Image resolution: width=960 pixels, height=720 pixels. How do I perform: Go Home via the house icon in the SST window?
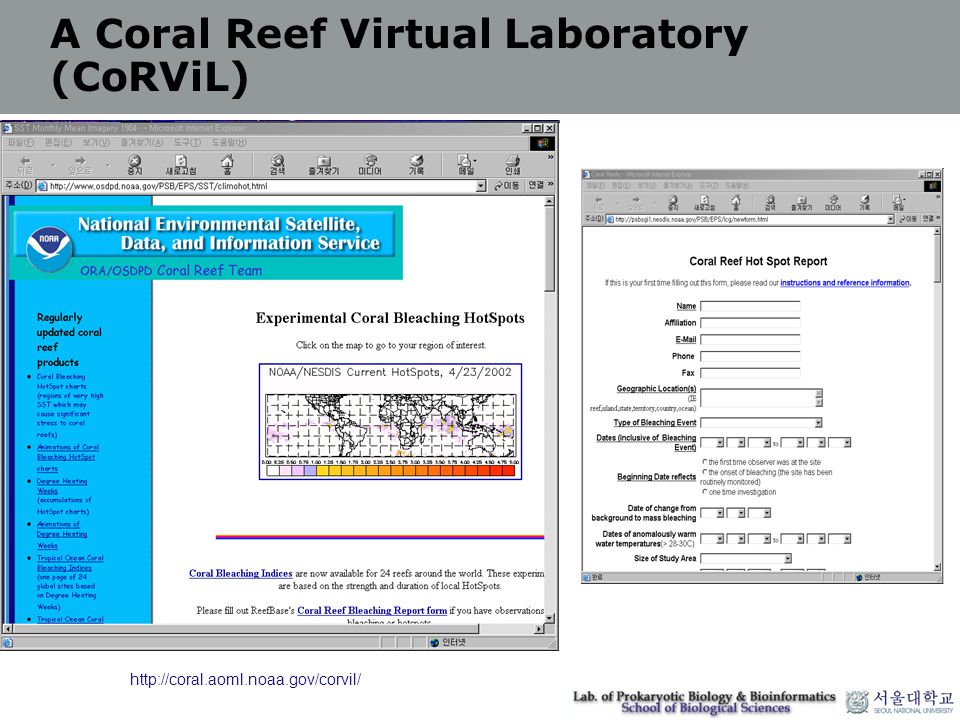[x=227, y=162]
